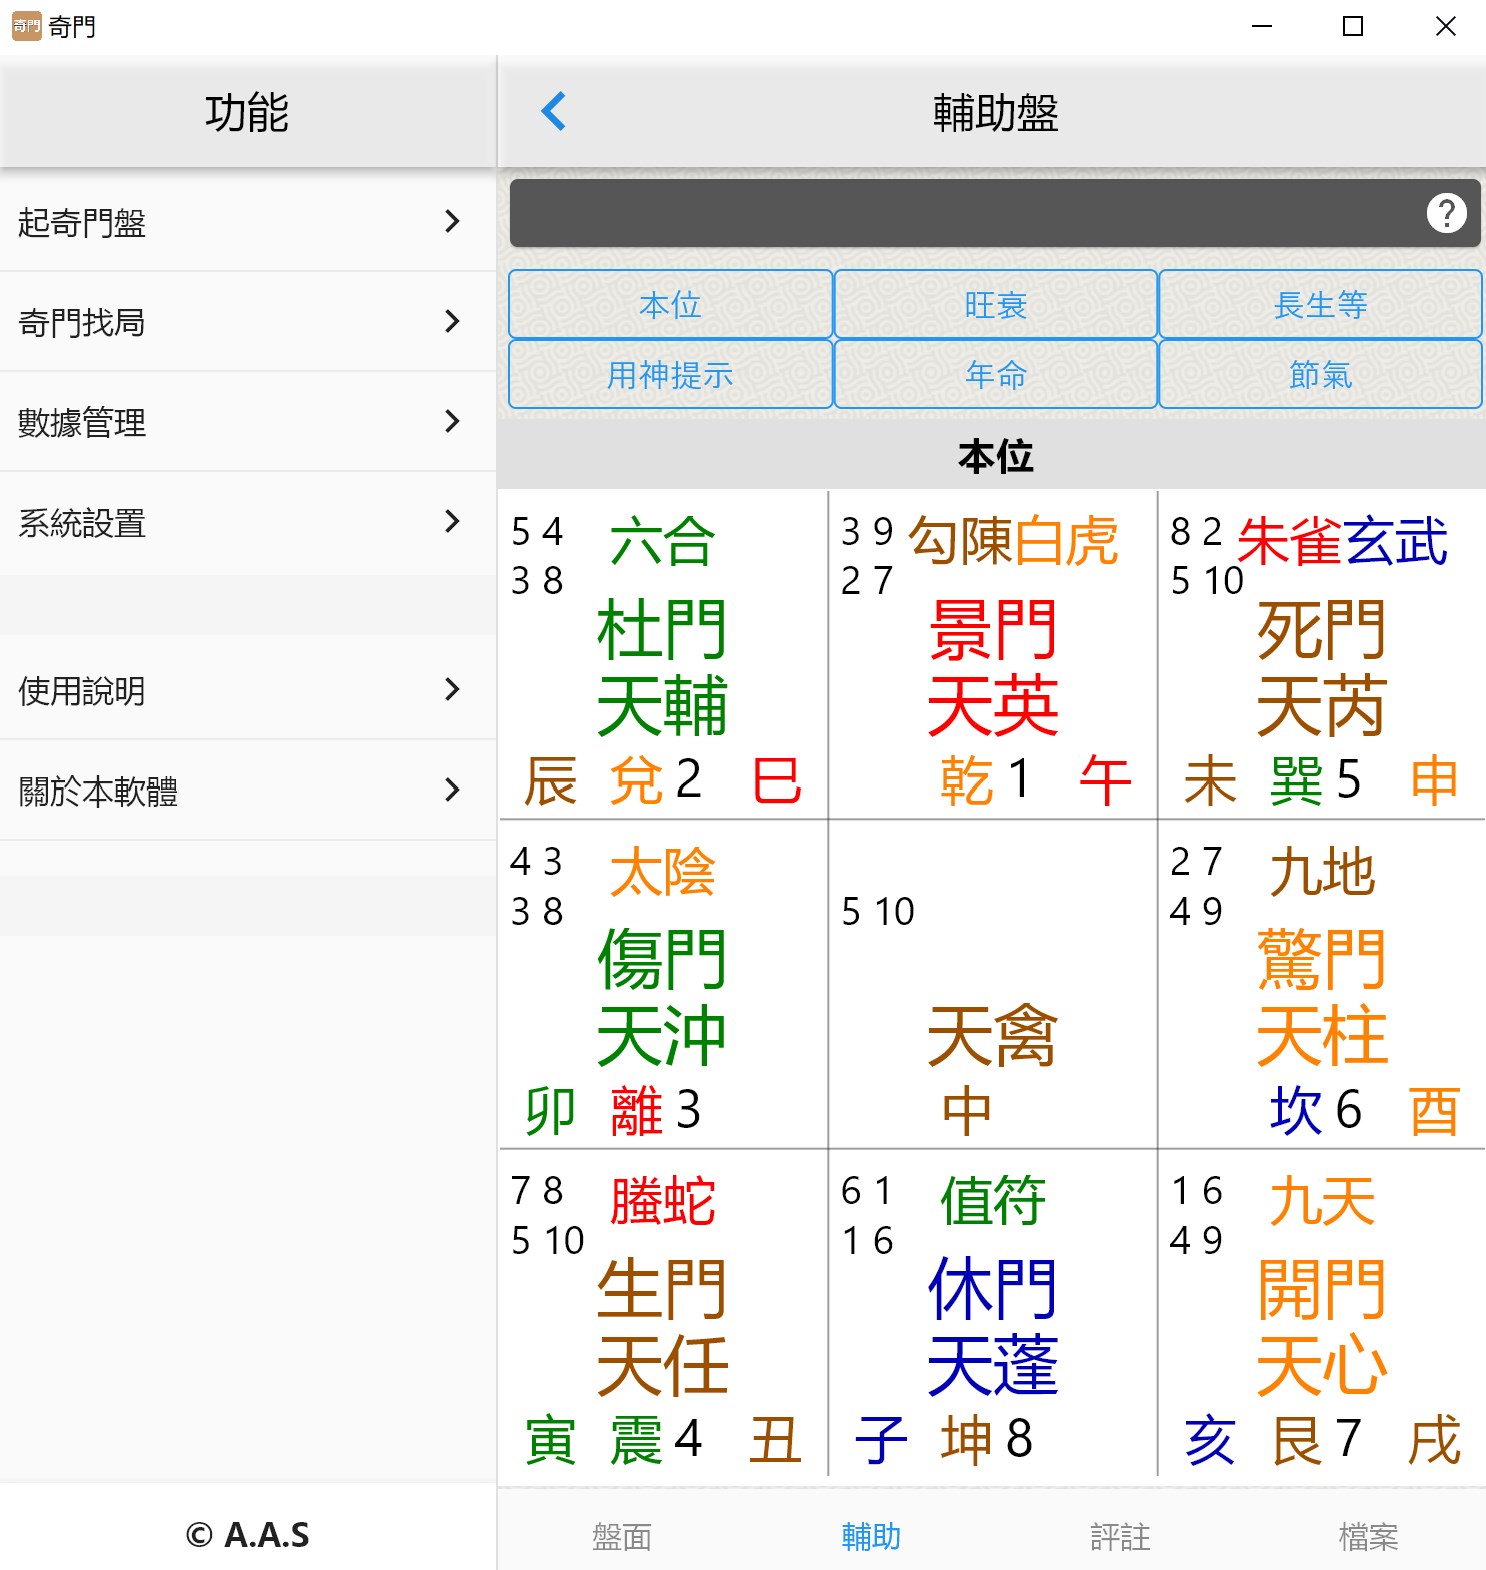Open the 數據管理 menu item
Screen dimensions: 1486x1570
[248, 421]
